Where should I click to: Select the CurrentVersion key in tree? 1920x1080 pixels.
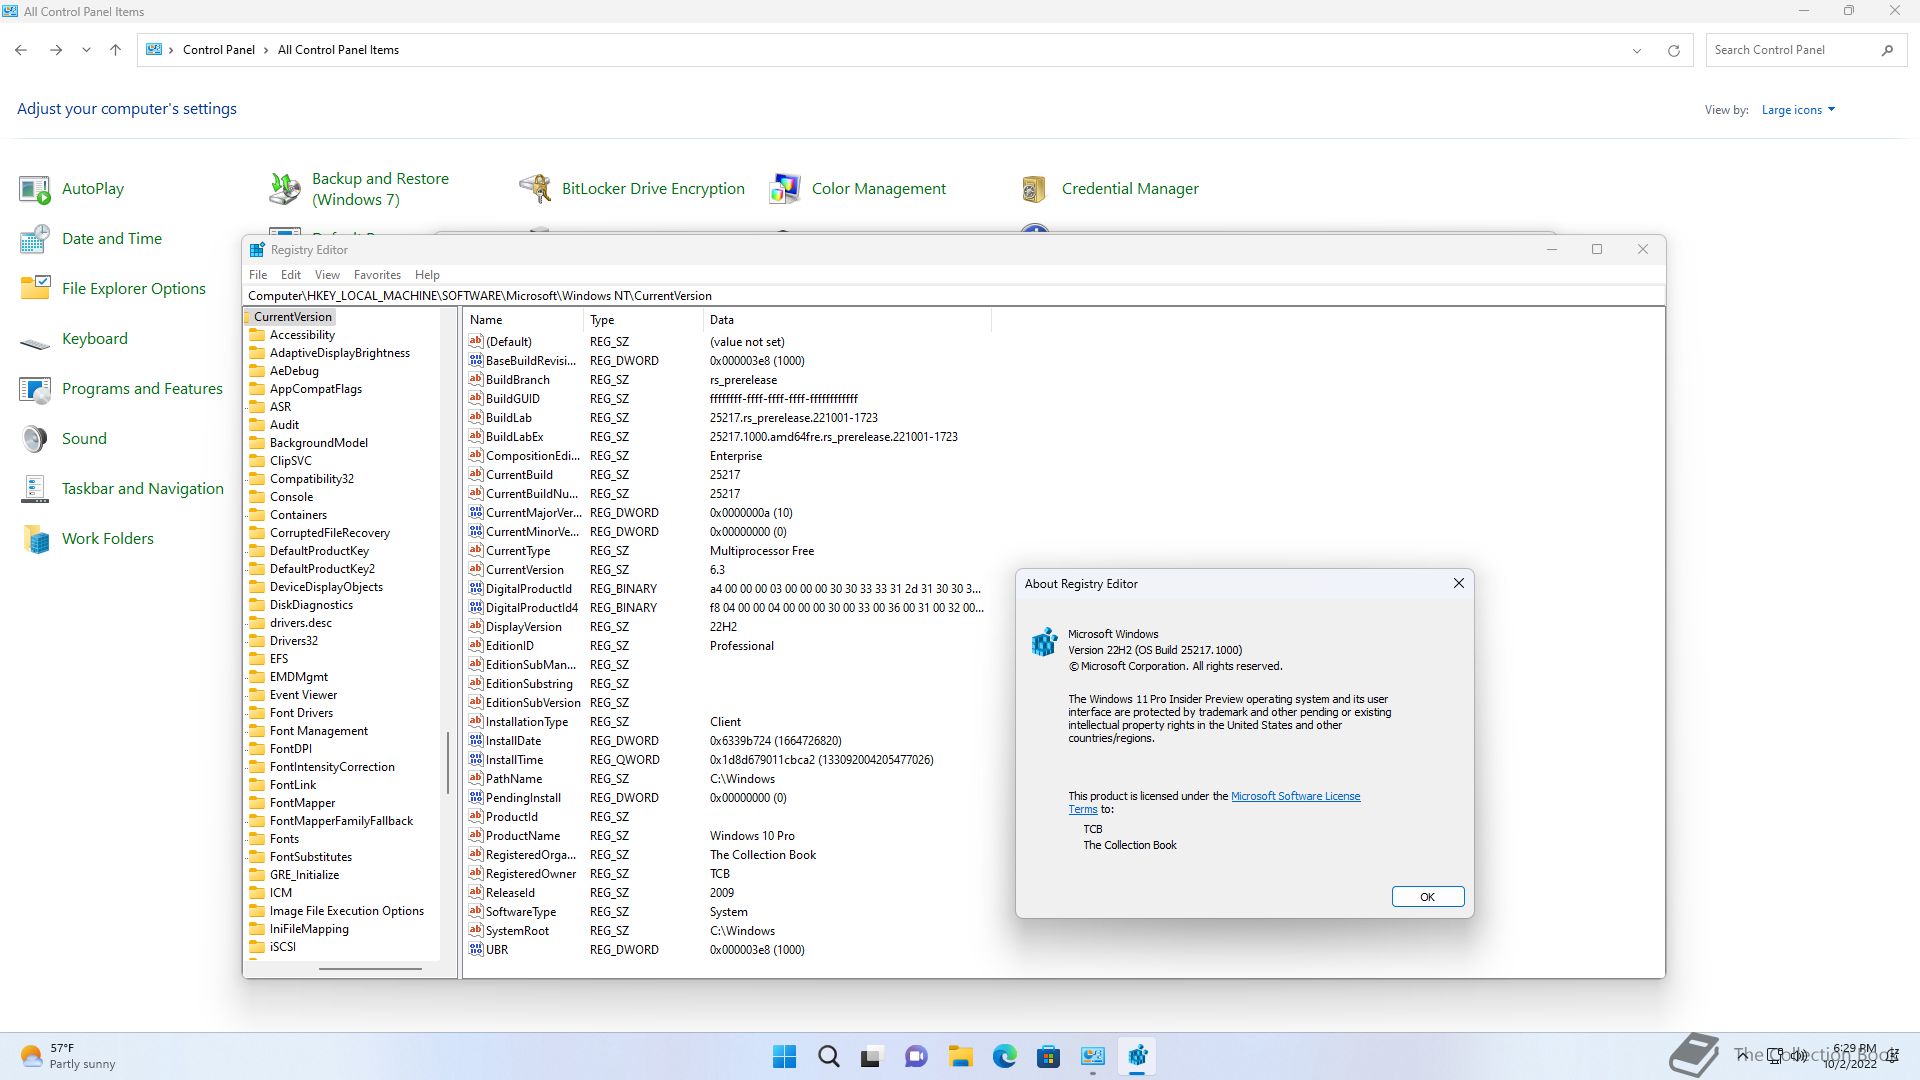coord(292,317)
